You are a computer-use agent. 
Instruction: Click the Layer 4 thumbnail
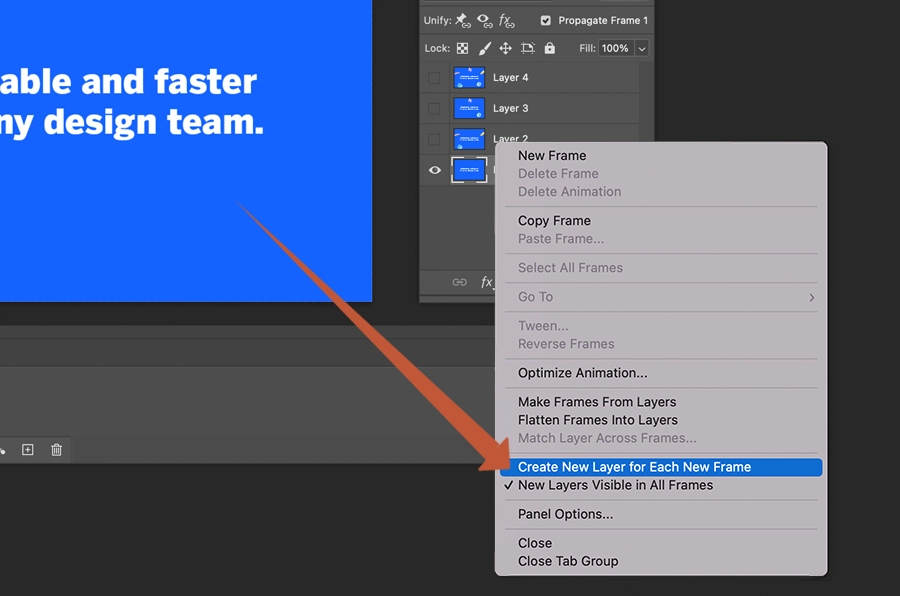(x=468, y=77)
